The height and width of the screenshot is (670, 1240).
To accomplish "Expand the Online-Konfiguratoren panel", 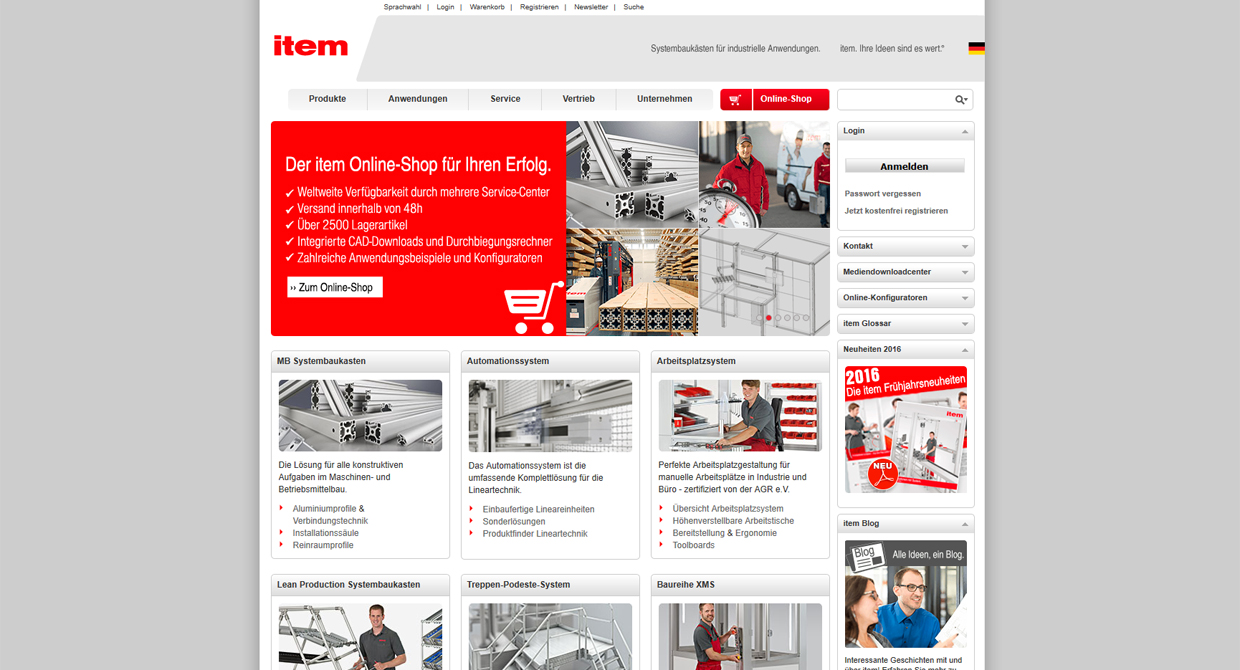I will [965, 298].
